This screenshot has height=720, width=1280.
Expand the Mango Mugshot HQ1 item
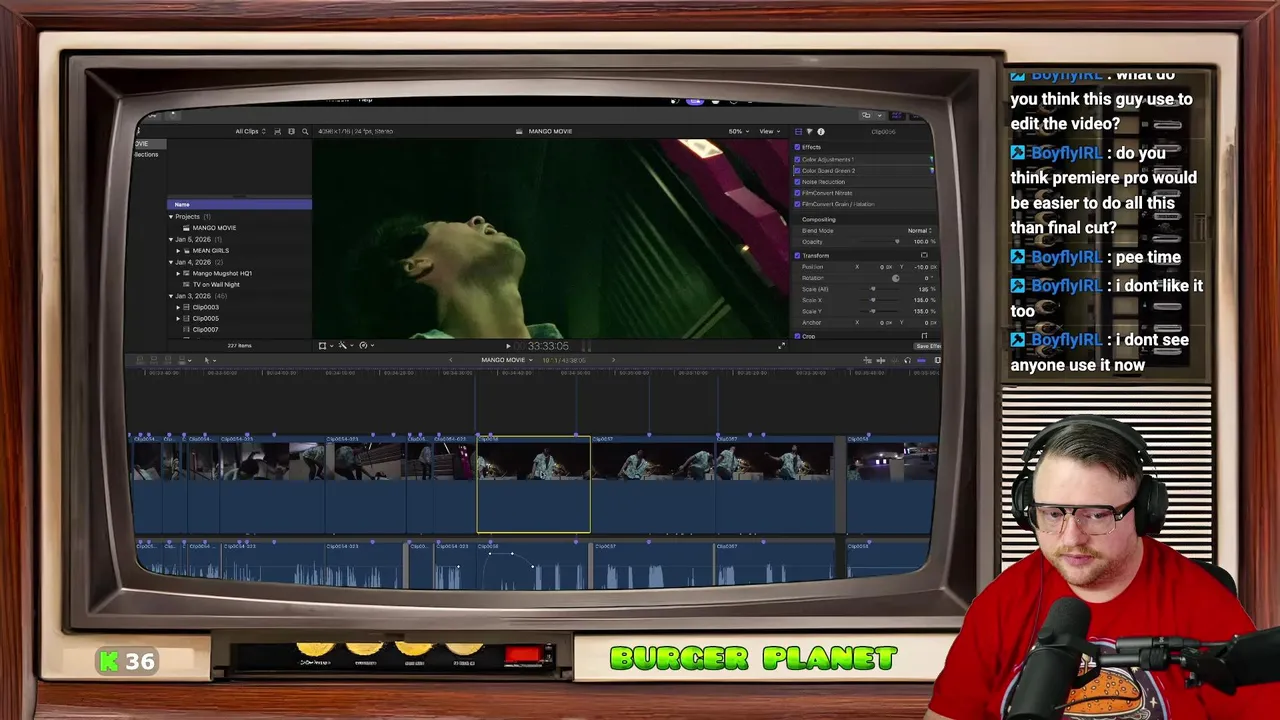(x=179, y=273)
